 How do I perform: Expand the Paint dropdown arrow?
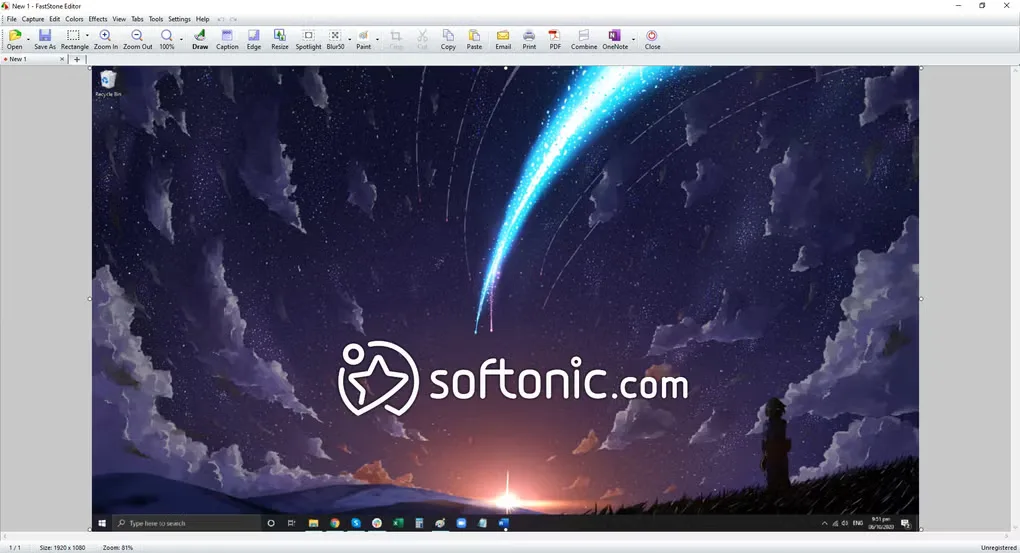(x=377, y=39)
